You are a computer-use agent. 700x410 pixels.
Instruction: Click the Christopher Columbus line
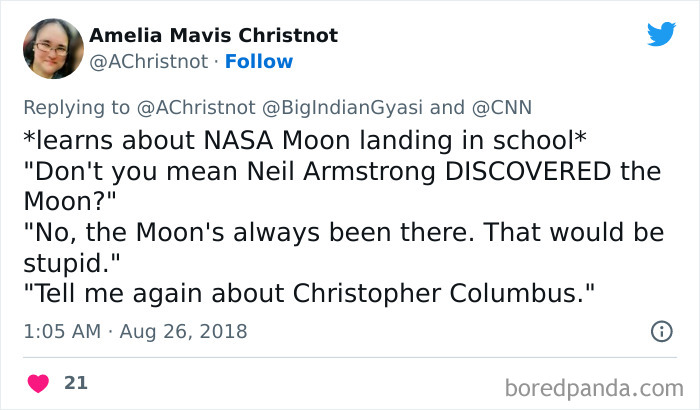coord(306,294)
